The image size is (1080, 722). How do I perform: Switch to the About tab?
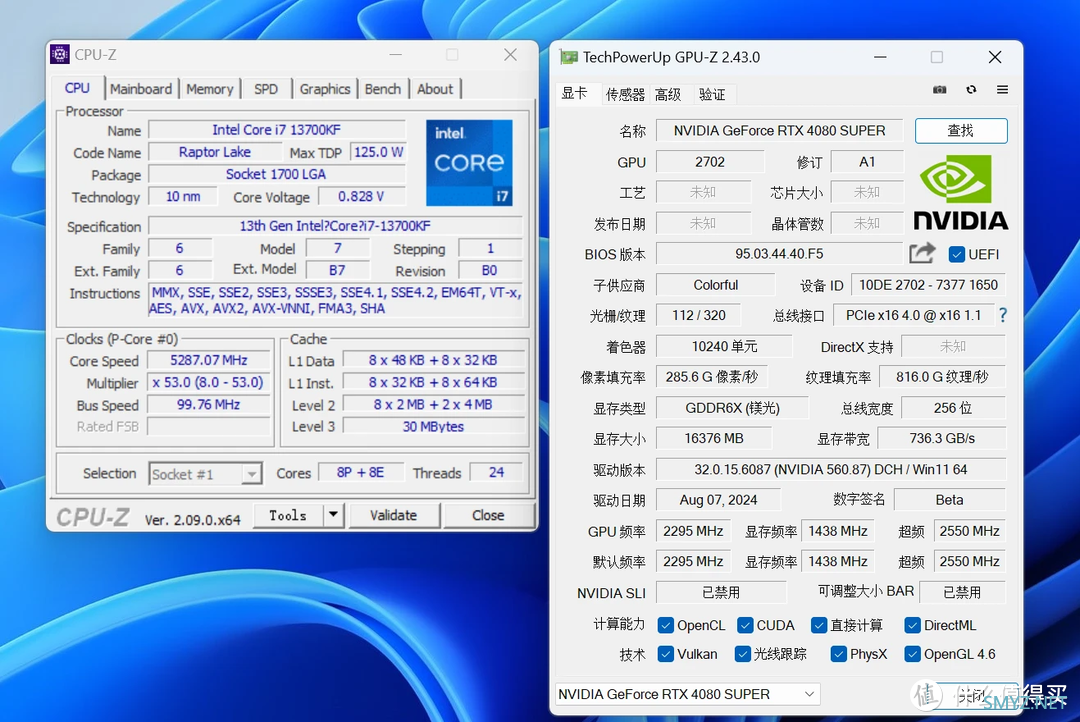435,89
